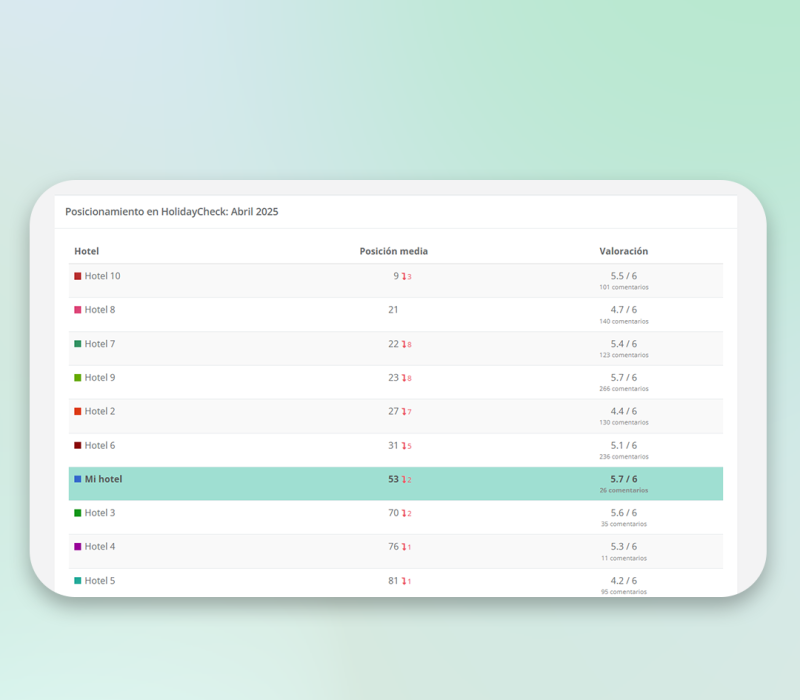Image resolution: width=800 pixels, height=700 pixels.
Task: Click the Hotel 9 color square
Action: tap(78, 378)
